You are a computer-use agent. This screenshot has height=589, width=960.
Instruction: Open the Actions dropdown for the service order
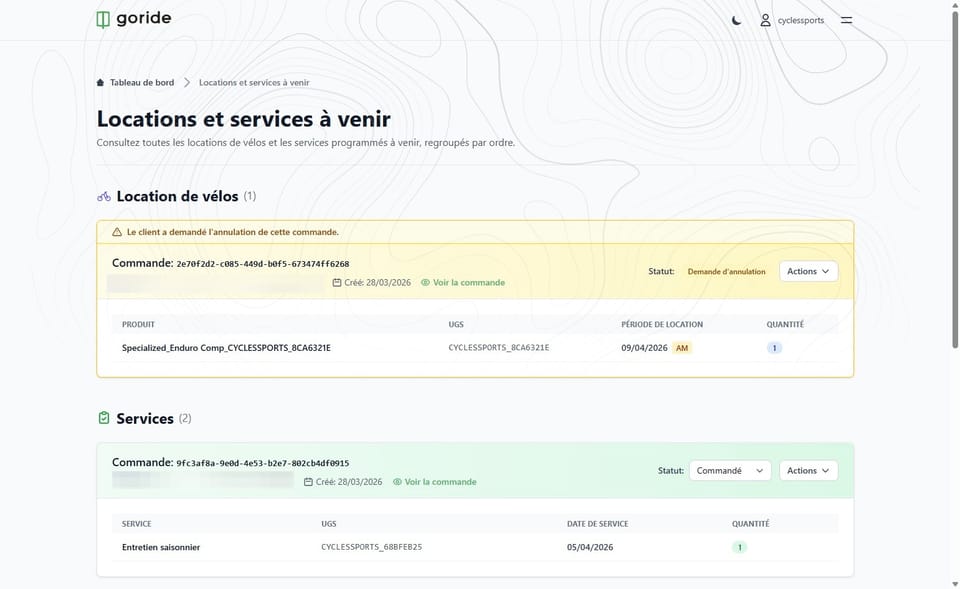pos(808,470)
